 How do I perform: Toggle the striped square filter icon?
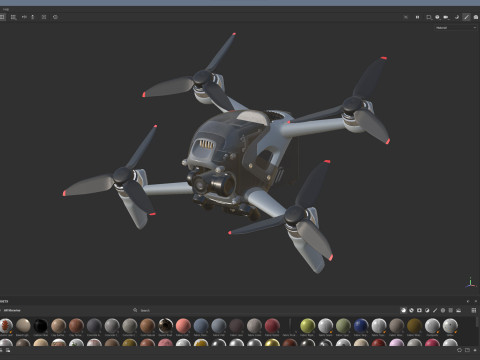451,310
